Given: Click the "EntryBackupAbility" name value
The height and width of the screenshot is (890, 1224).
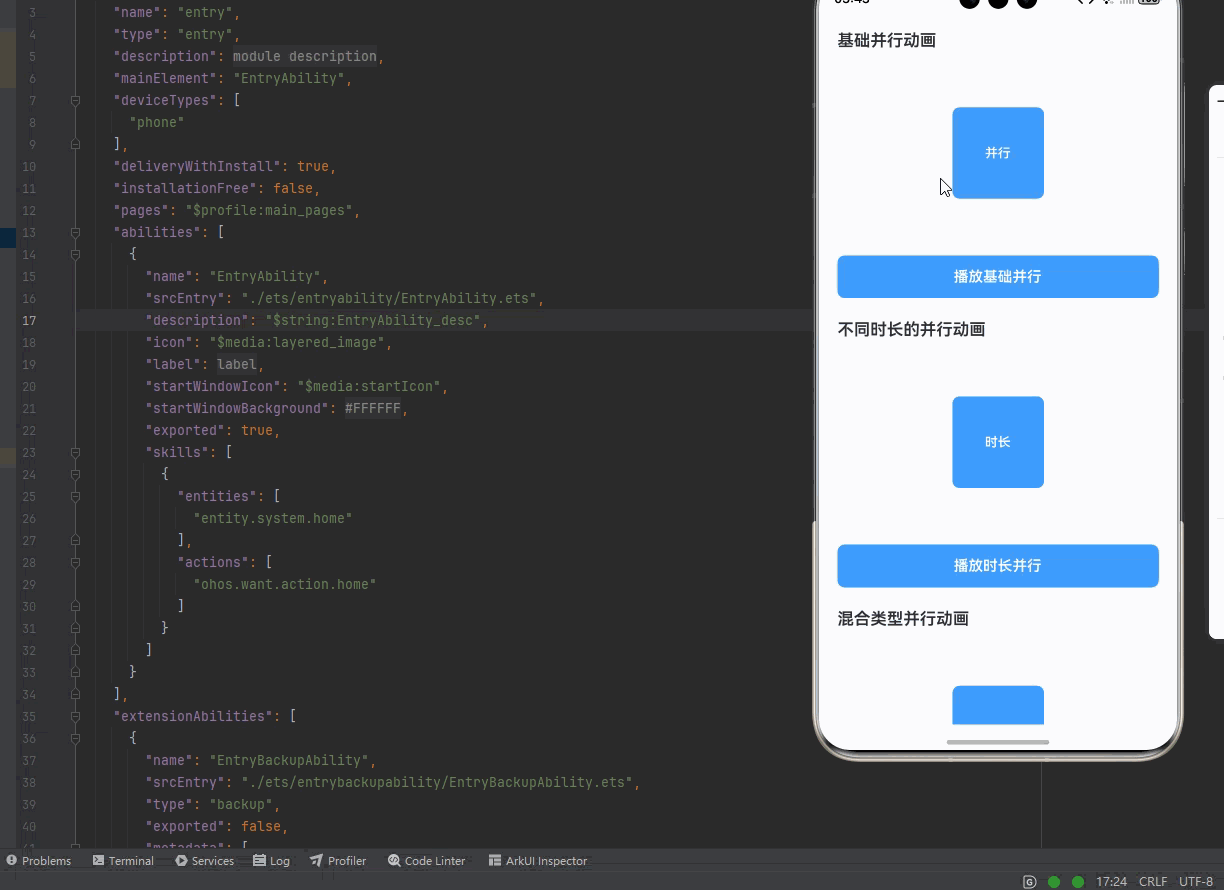Looking at the screenshot, I should coord(289,760).
